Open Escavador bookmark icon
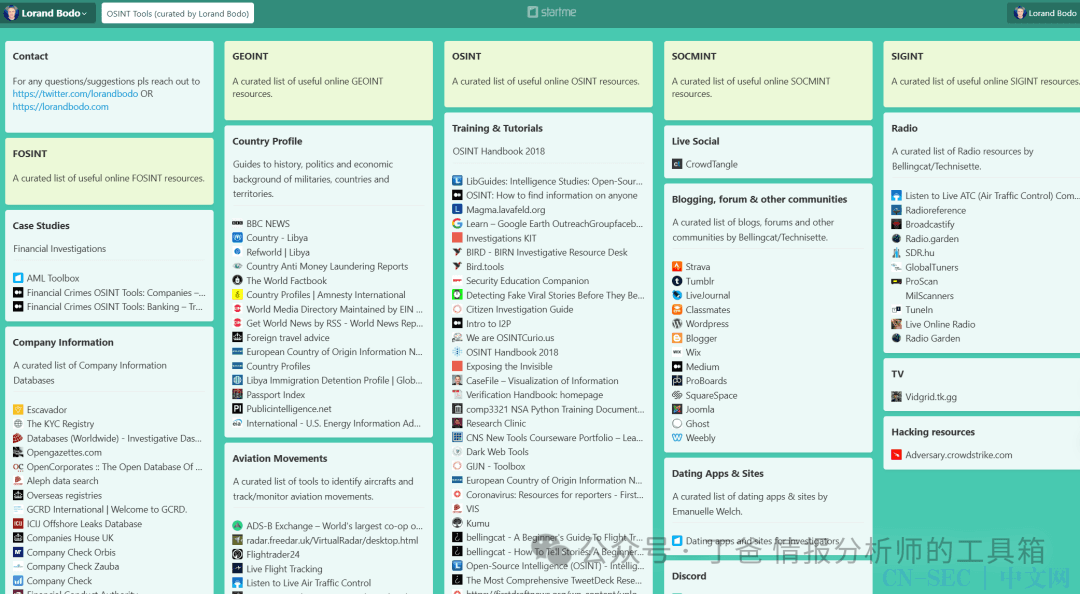 (18, 410)
